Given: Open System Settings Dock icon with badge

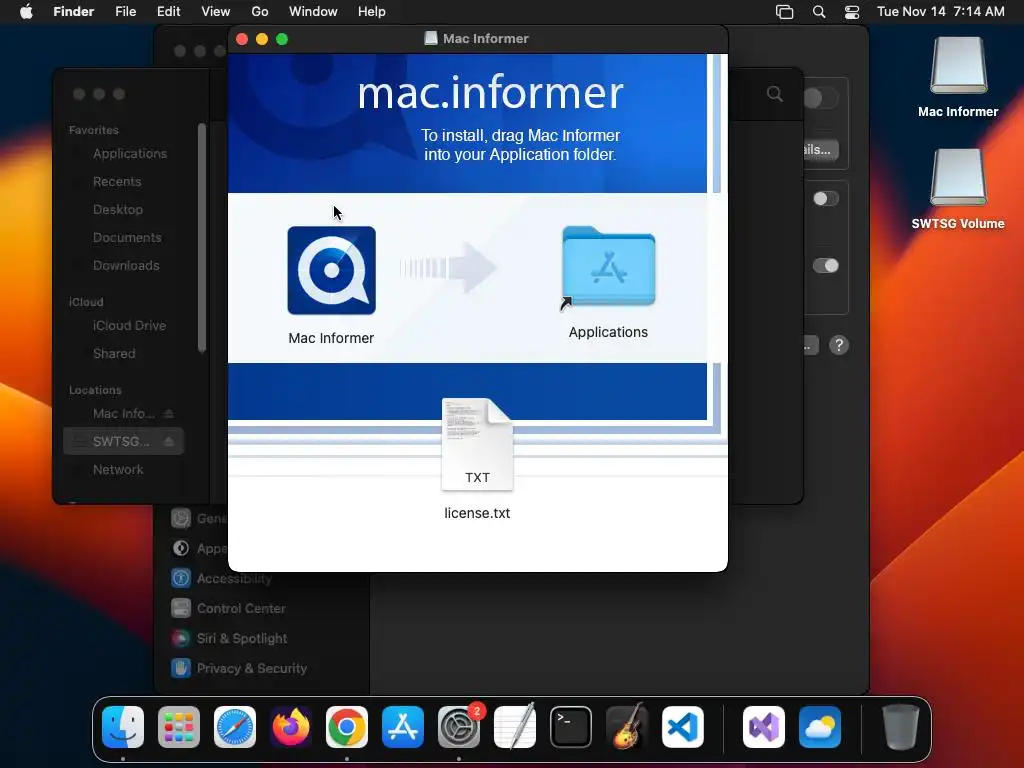Looking at the screenshot, I should click(x=459, y=727).
